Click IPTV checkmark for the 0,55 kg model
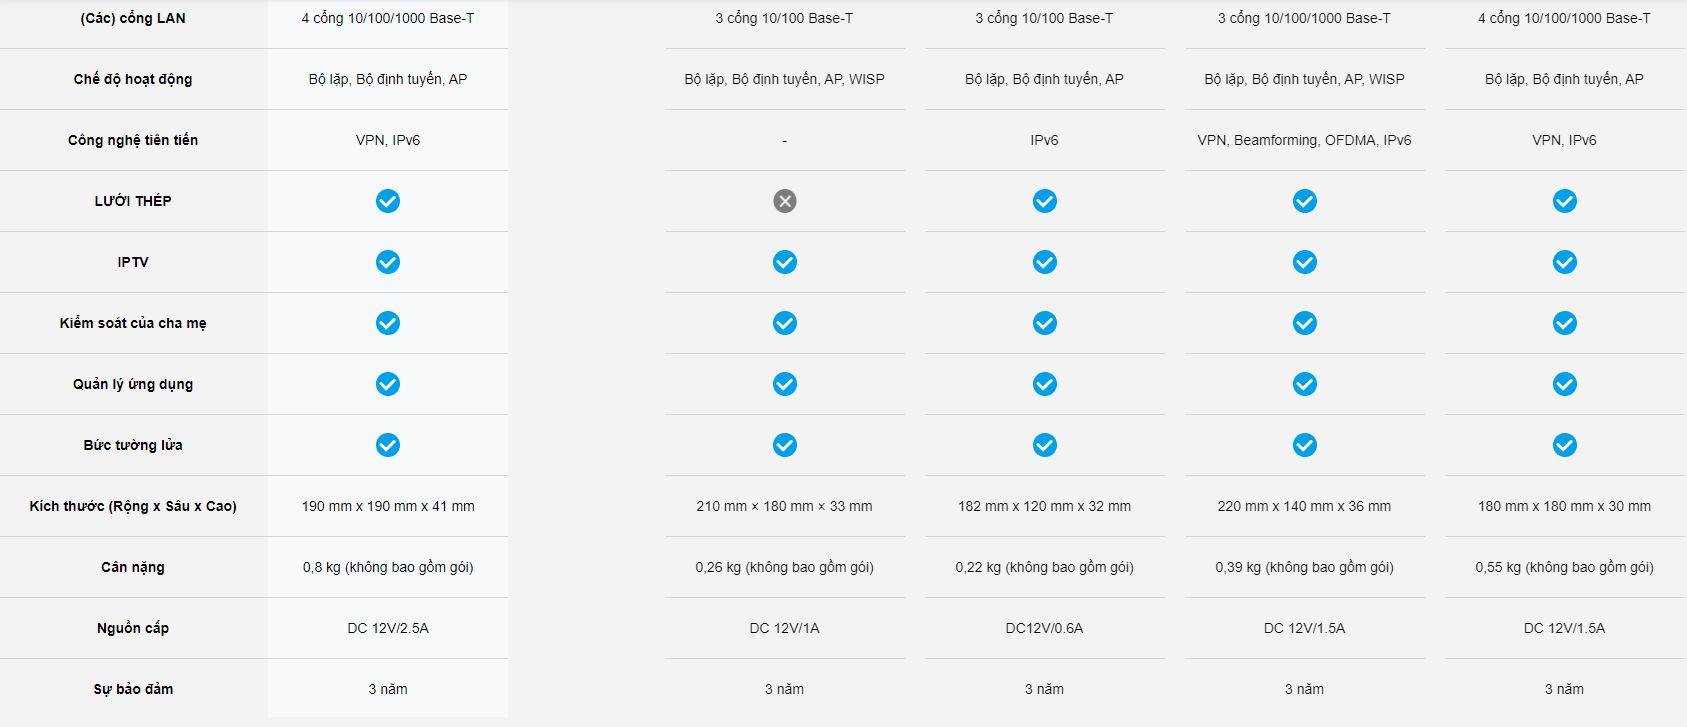Screen dimensions: 1687x727 (x=1565, y=262)
